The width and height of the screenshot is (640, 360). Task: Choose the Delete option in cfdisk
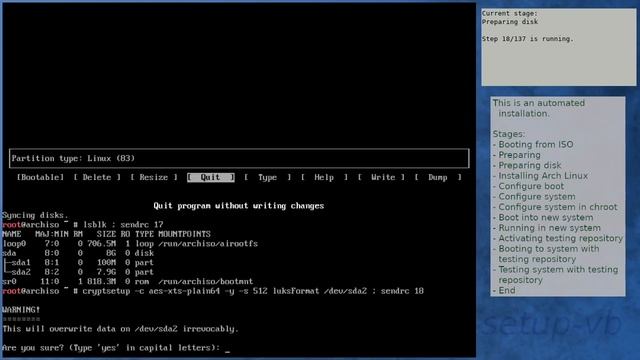pos(97,177)
